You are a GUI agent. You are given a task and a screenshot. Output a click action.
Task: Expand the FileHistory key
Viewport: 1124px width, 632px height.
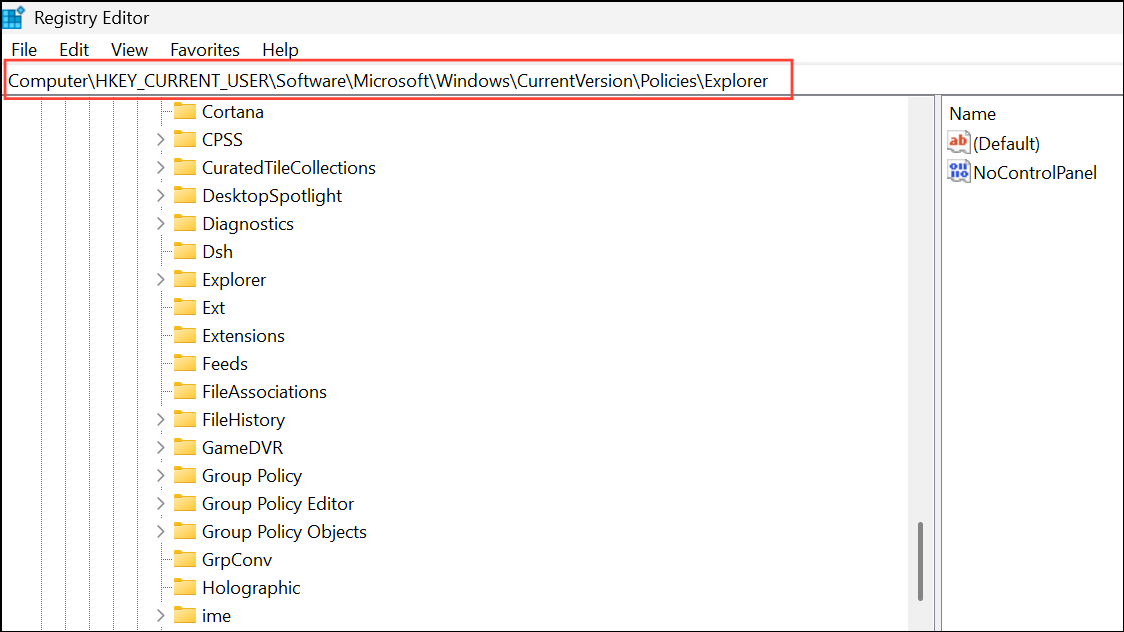(x=161, y=419)
